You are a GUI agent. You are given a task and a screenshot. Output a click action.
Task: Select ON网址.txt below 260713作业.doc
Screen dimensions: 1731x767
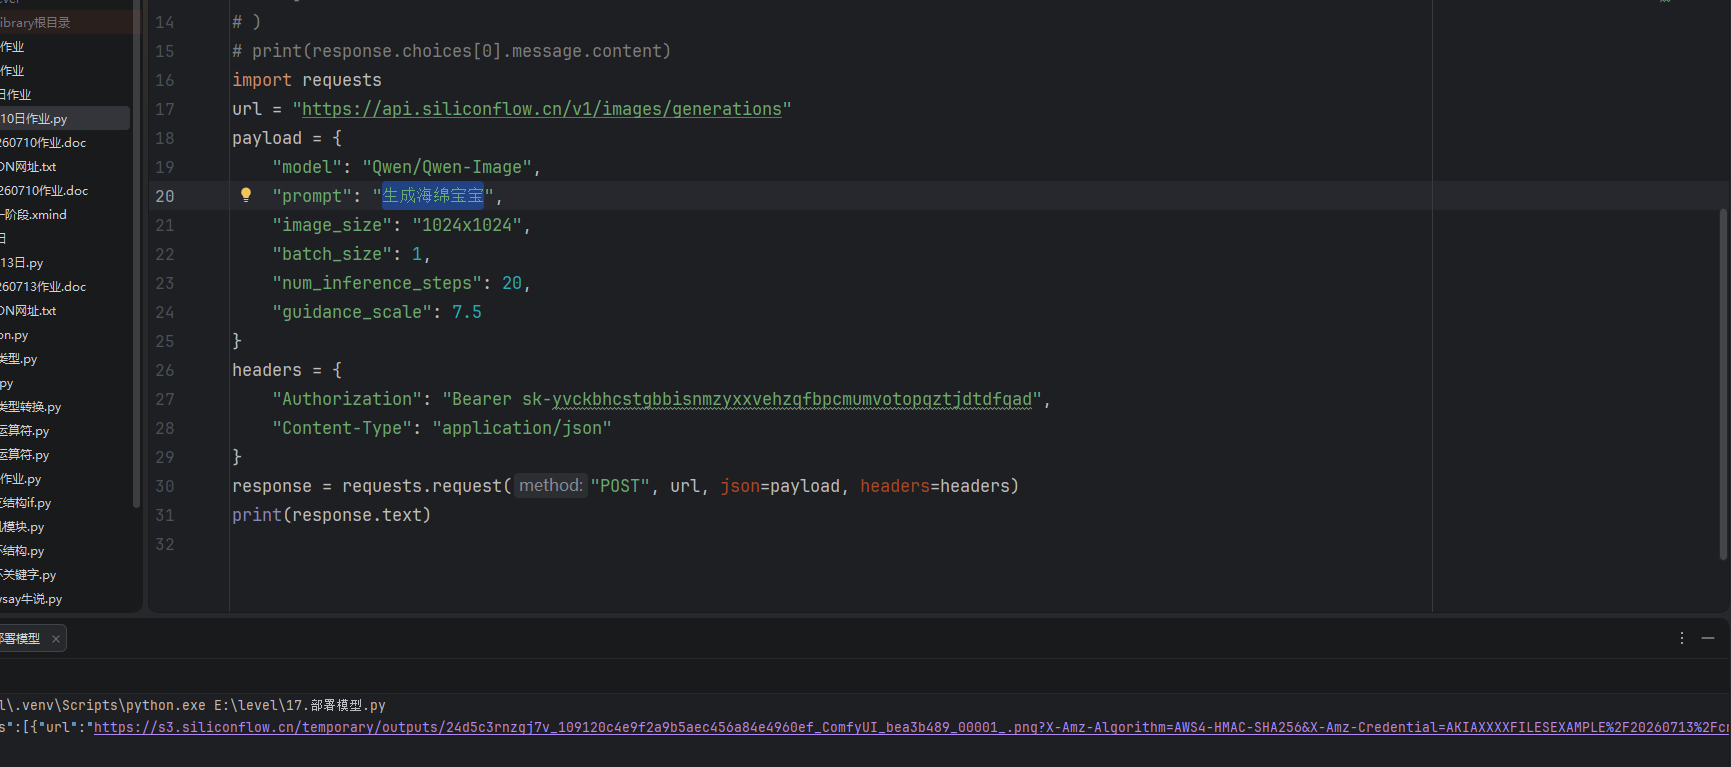pos(28,311)
